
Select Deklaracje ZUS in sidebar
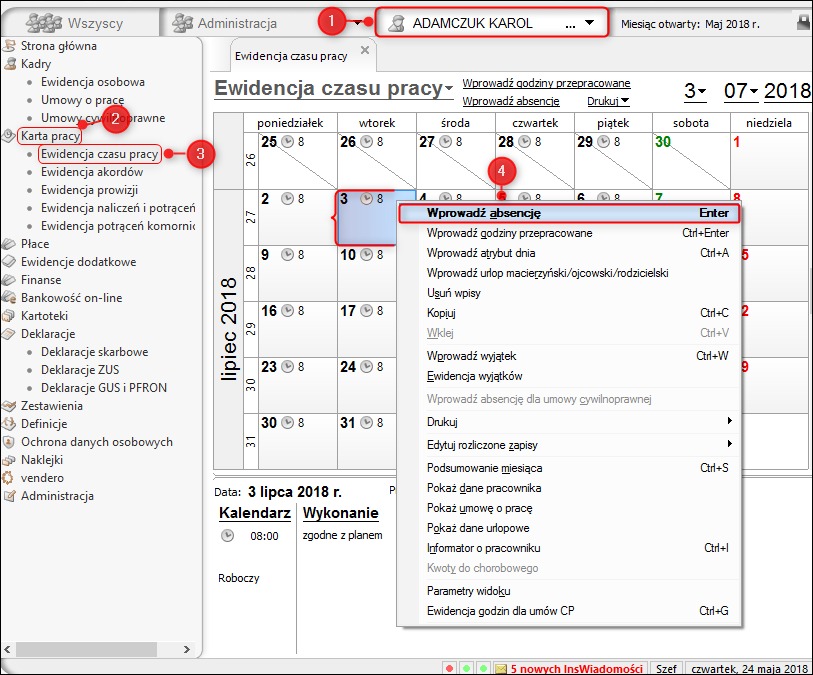pyautogui.click(x=80, y=370)
